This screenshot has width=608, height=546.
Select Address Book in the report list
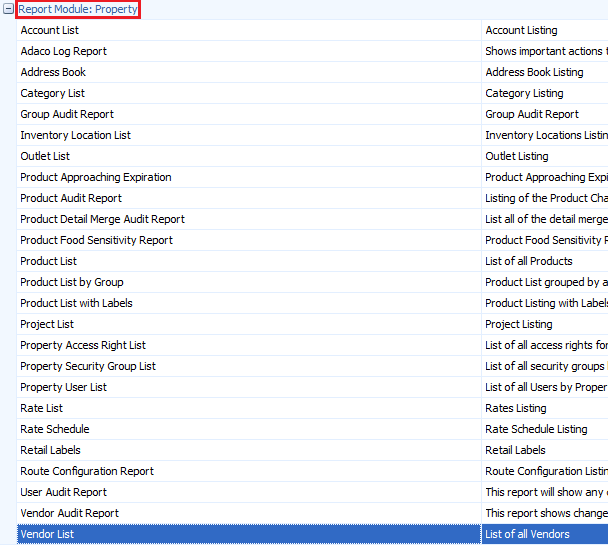click(53, 72)
